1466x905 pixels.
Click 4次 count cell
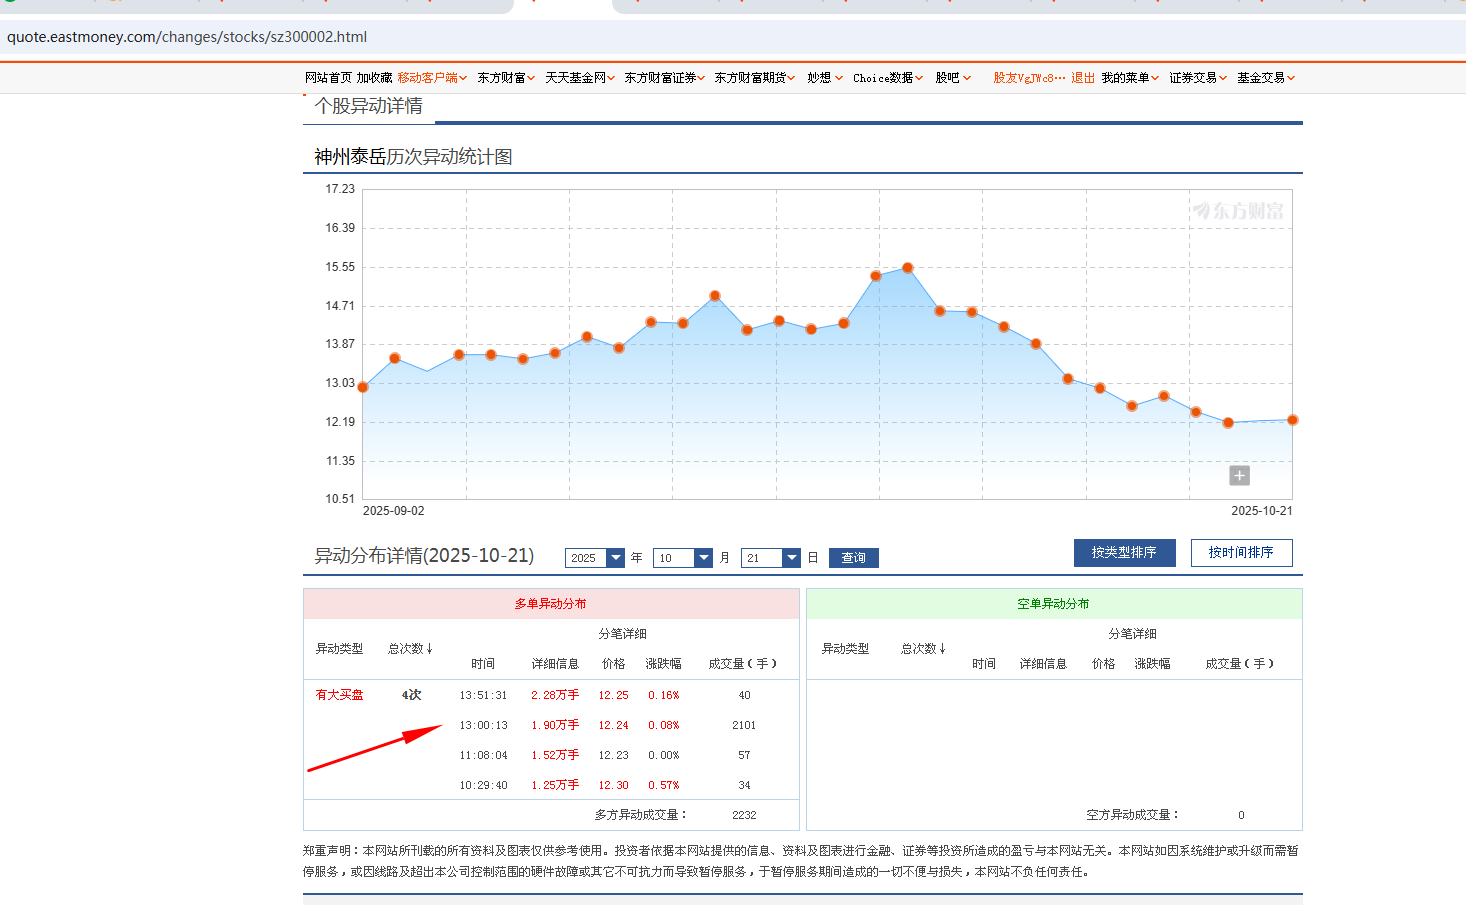click(x=411, y=695)
